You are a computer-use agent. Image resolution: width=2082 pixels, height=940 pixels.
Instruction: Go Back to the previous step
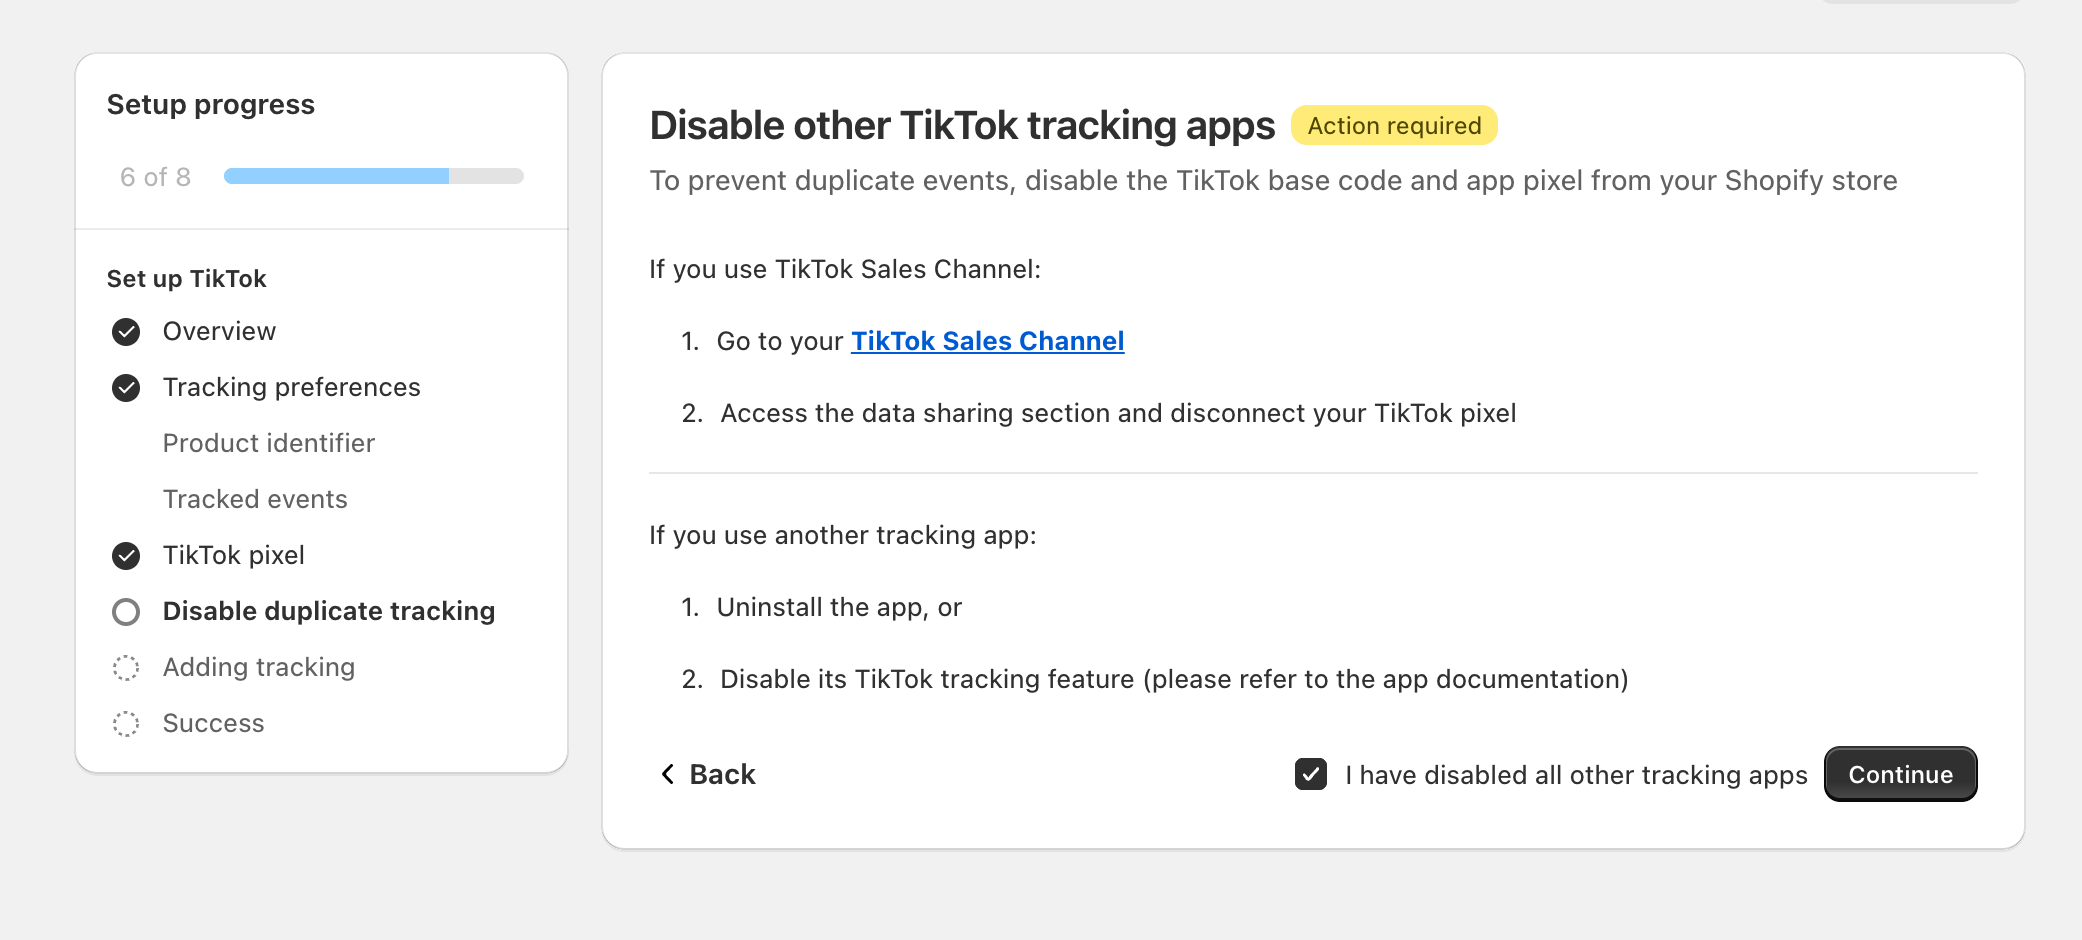722,774
